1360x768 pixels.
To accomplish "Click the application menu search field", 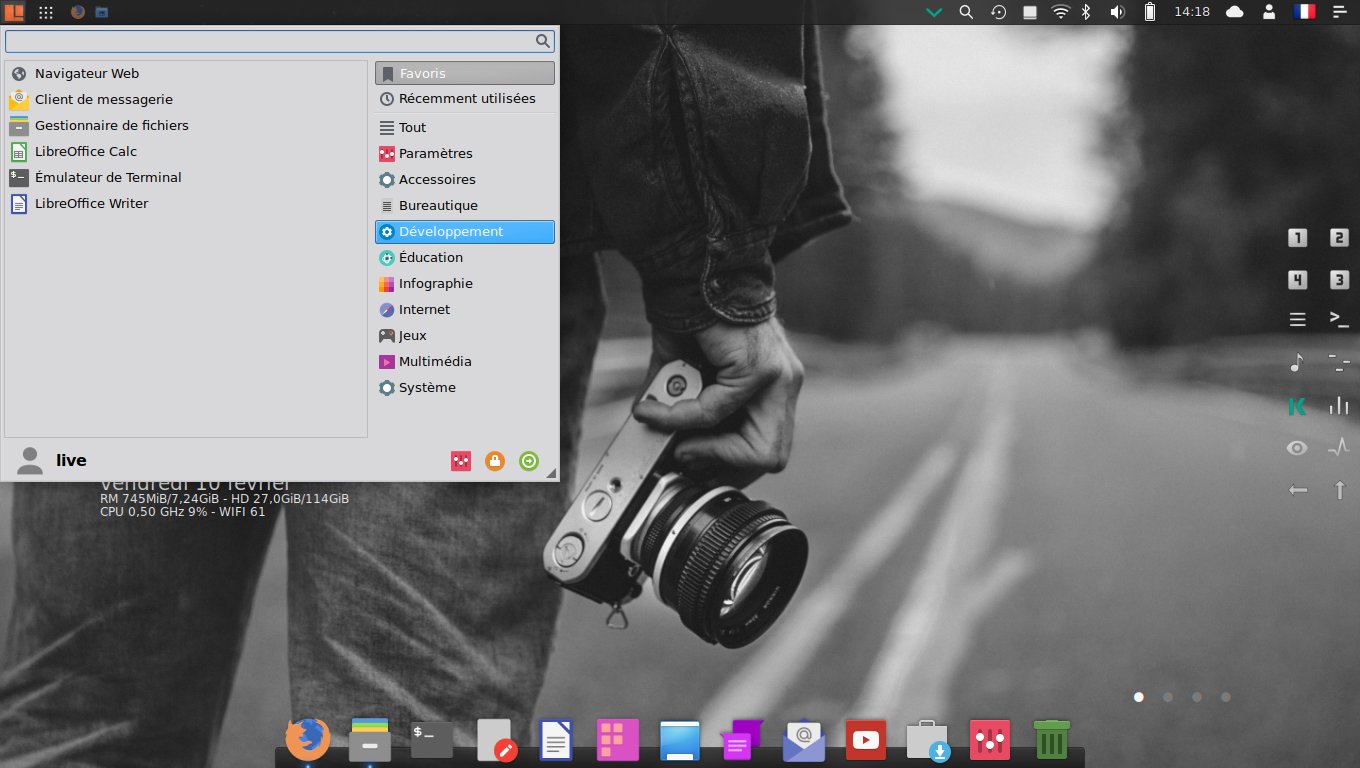I will tap(270, 41).
